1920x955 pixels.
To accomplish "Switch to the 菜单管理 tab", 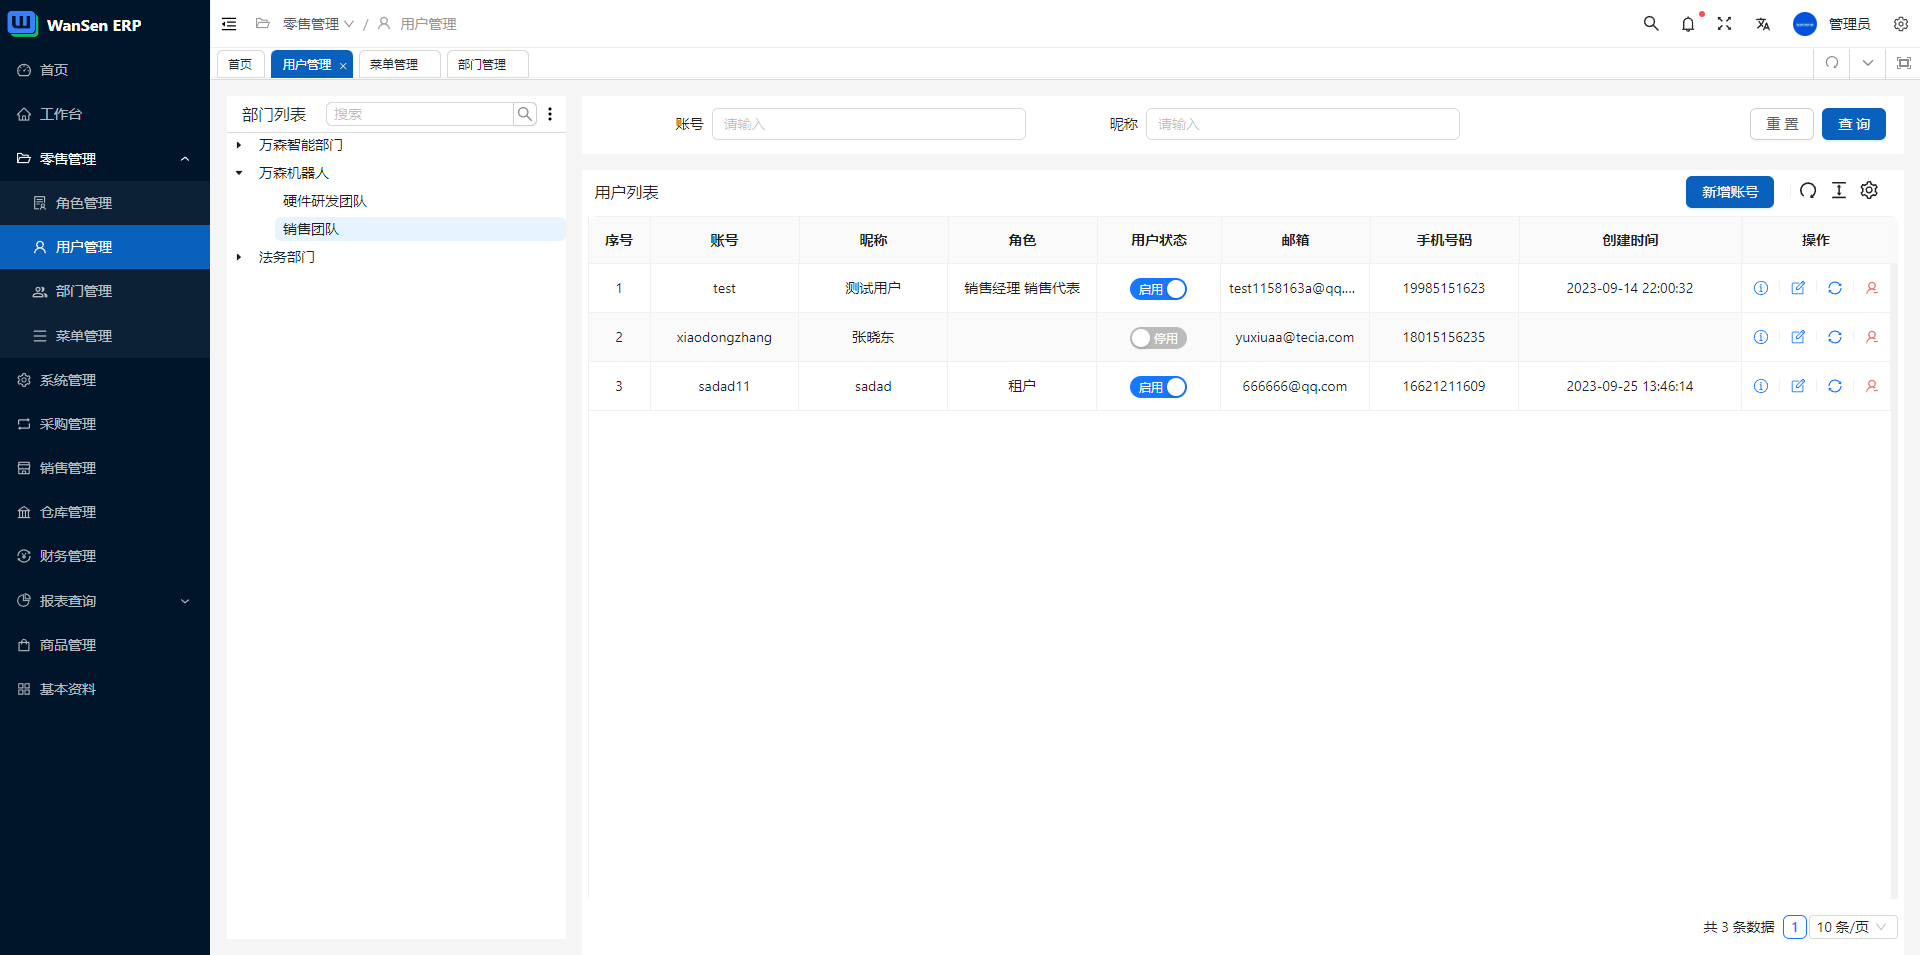I will point(395,64).
